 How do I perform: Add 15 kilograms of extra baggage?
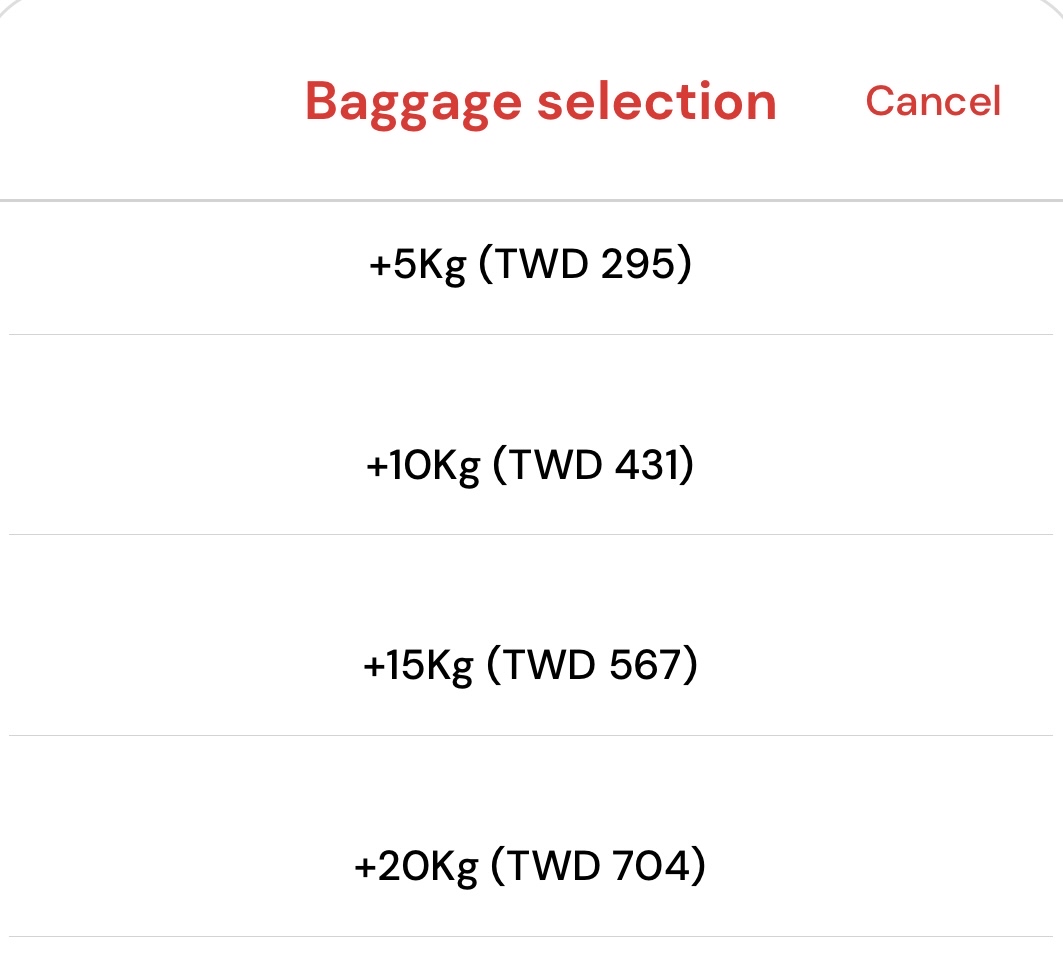530,667
